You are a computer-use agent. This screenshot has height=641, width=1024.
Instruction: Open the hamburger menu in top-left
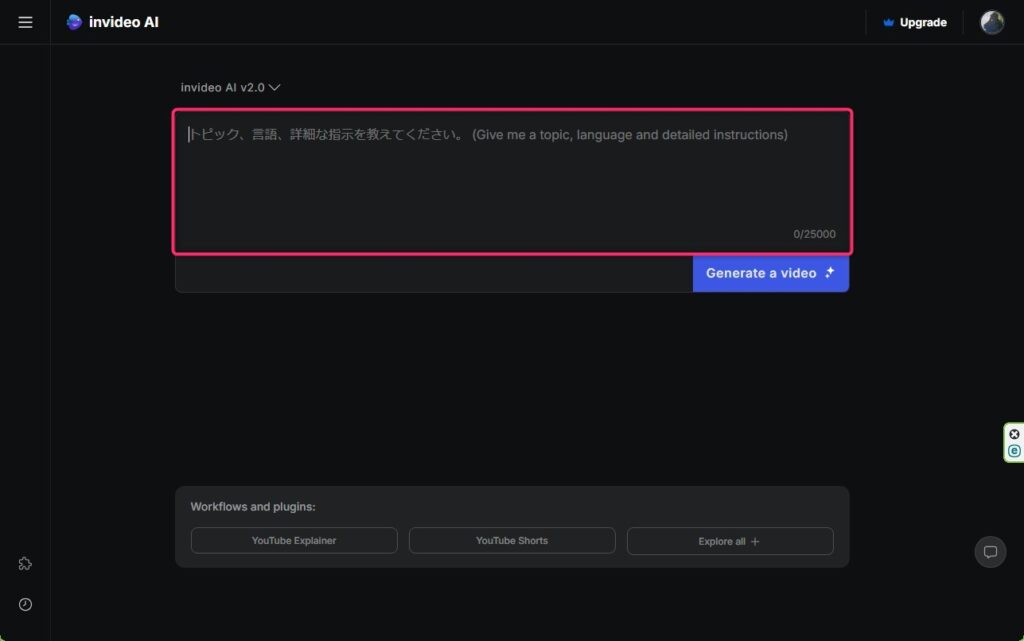[25, 22]
